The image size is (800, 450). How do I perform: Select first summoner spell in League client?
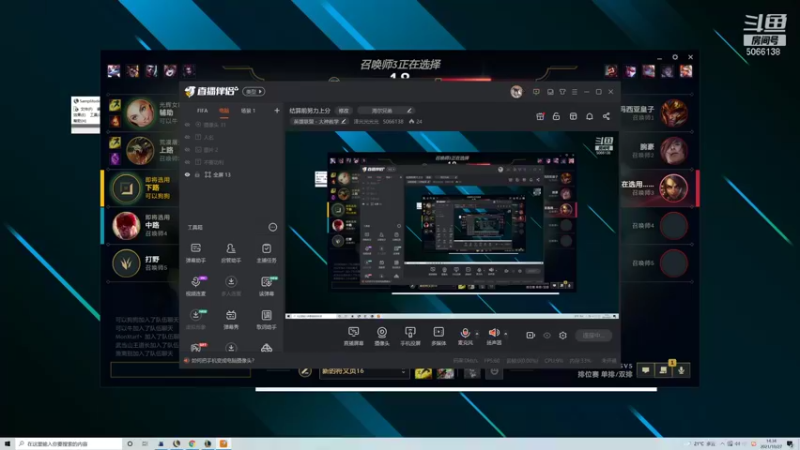(x=423, y=373)
